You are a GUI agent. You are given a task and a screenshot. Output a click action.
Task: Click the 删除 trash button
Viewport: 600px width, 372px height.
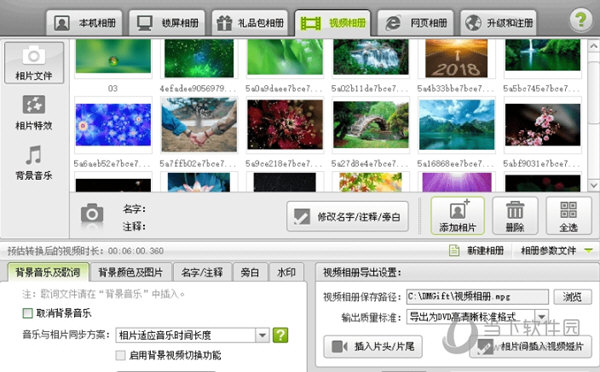point(515,215)
